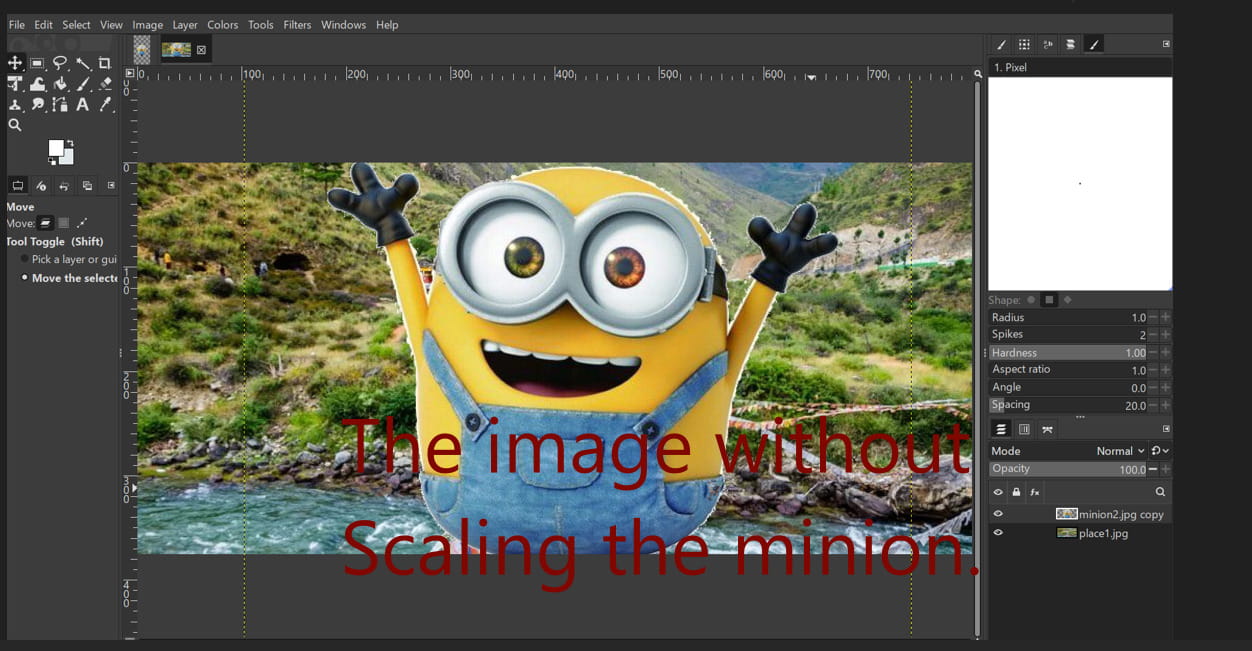Swap foreground and background colors arrow
This screenshot has height=651, width=1252.
pos(70,143)
